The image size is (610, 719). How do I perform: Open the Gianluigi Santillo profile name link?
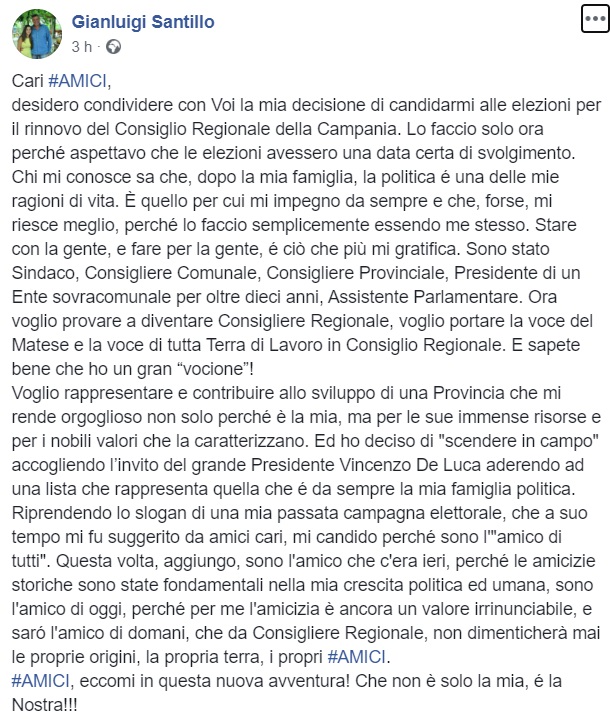click(143, 22)
